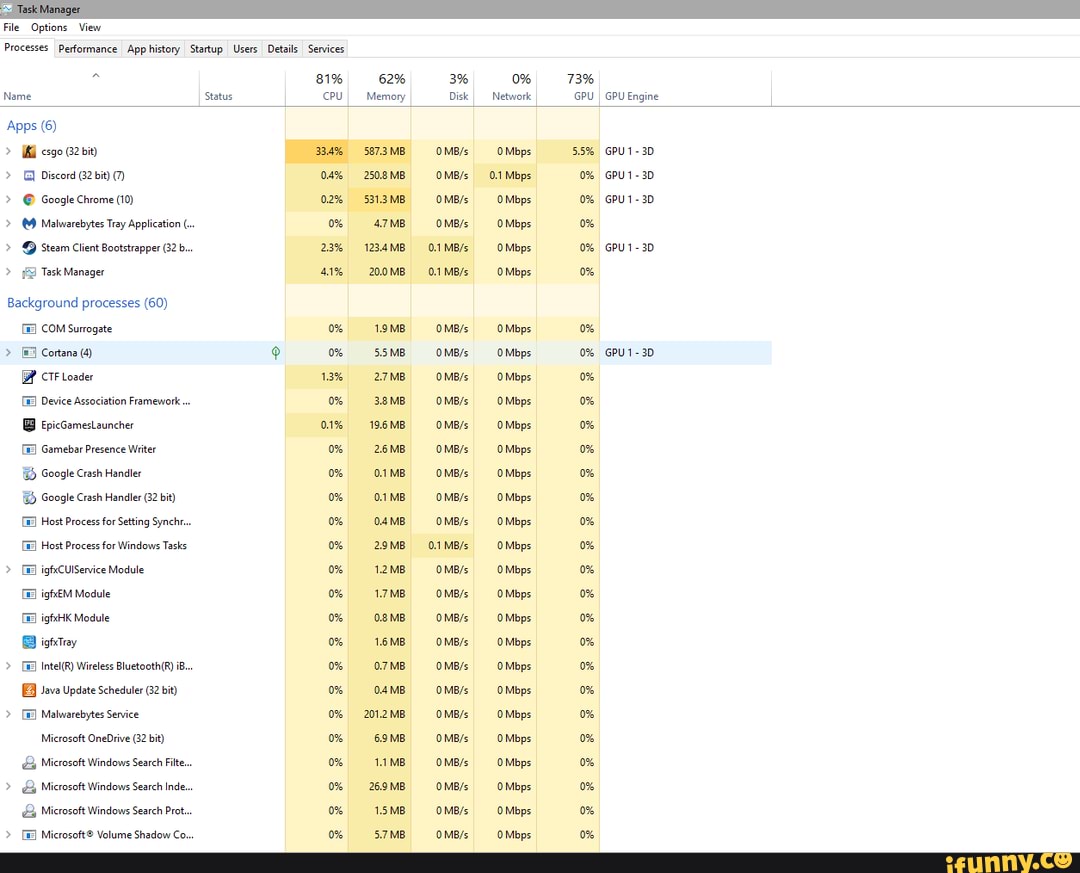Expand the Cortana (4) process group
The width and height of the screenshot is (1080, 873).
tap(8, 352)
